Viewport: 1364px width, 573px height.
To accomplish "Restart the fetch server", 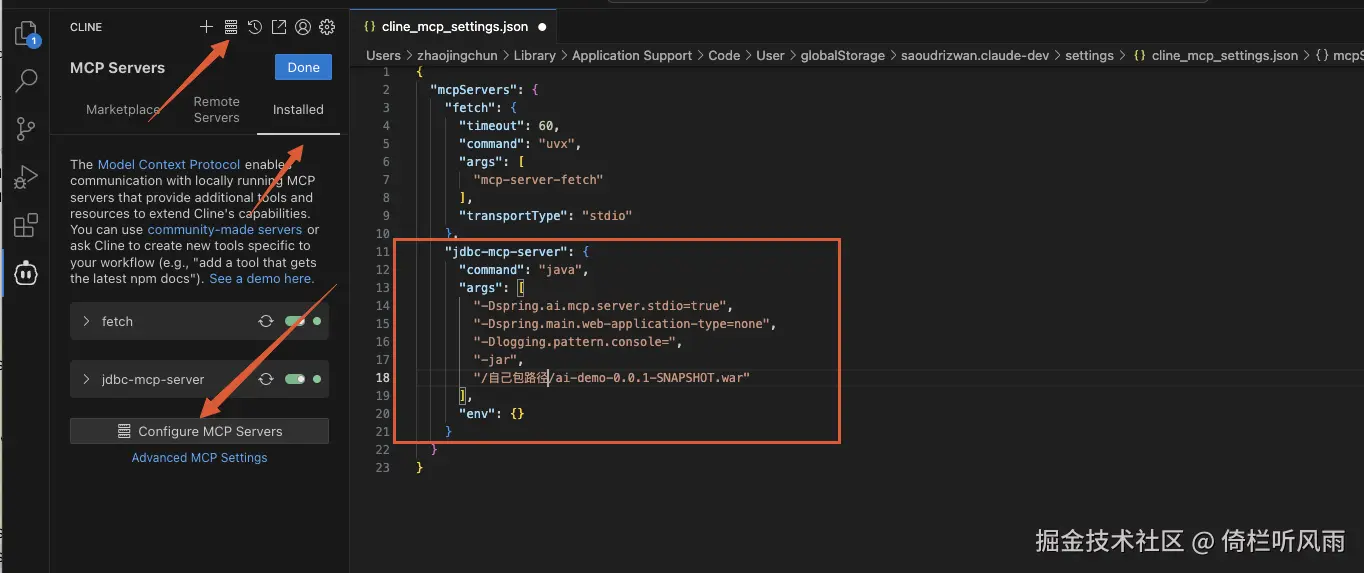I will pyautogui.click(x=266, y=321).
